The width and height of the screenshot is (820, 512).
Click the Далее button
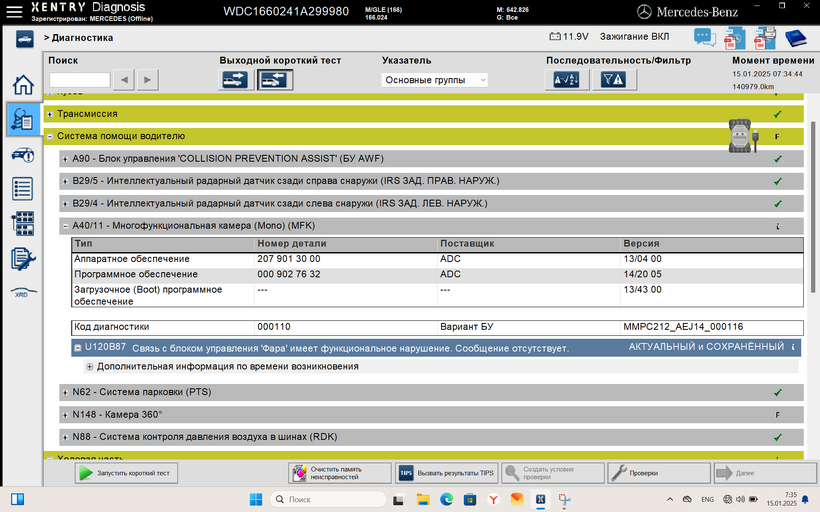tap(765, 473)
